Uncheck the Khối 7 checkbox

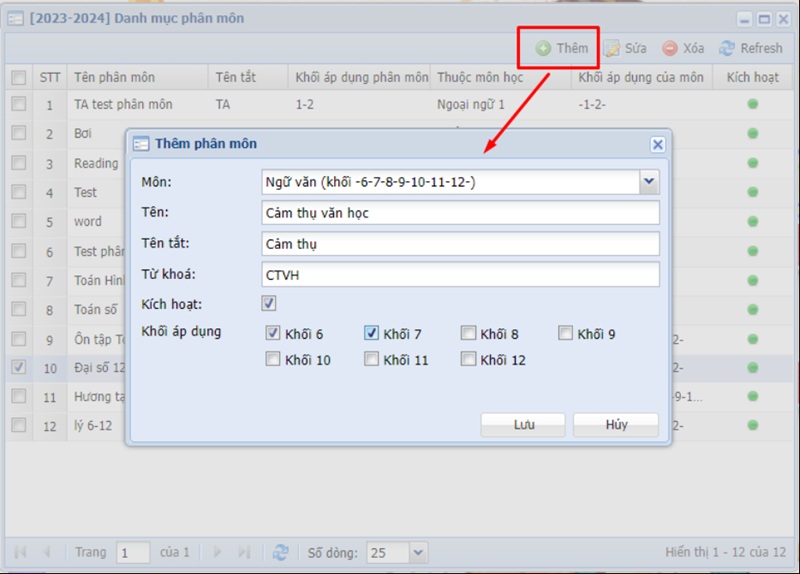pyautogui.click(x=371, y=333)
